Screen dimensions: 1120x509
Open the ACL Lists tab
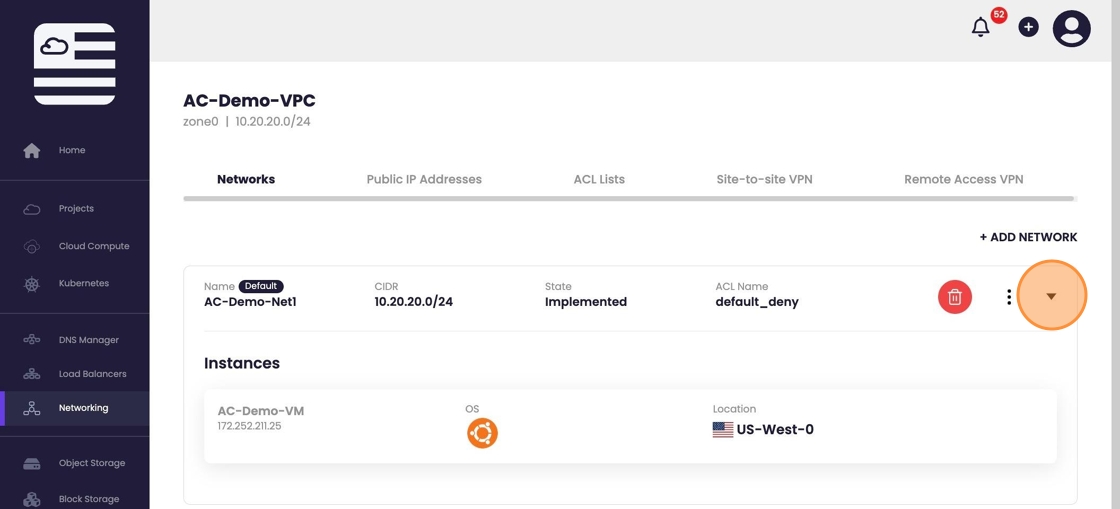599,180
